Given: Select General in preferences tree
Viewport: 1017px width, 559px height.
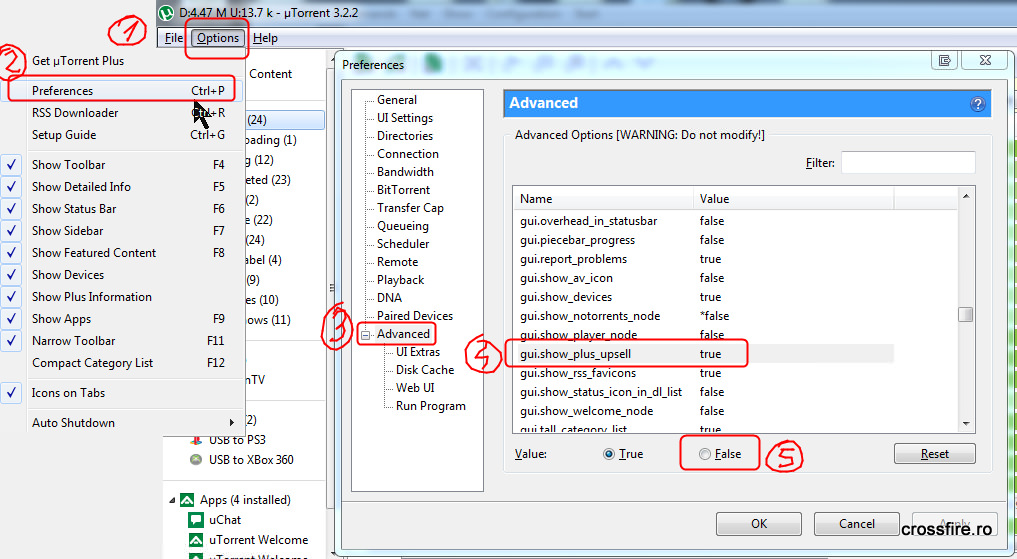Looking at the screenshot, I should (x=397, y=100).
